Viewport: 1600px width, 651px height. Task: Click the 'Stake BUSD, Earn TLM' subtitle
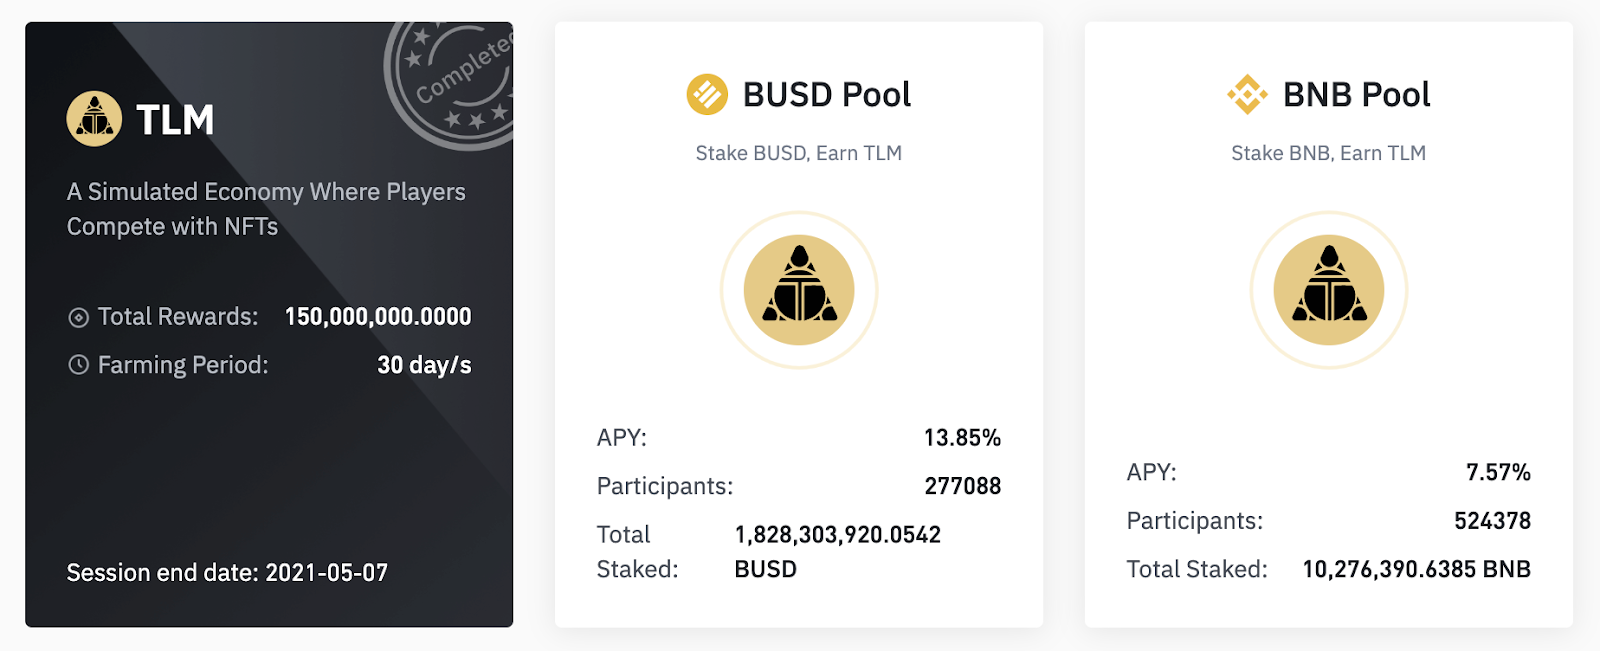pyautogui.click(x=799, y=153)
